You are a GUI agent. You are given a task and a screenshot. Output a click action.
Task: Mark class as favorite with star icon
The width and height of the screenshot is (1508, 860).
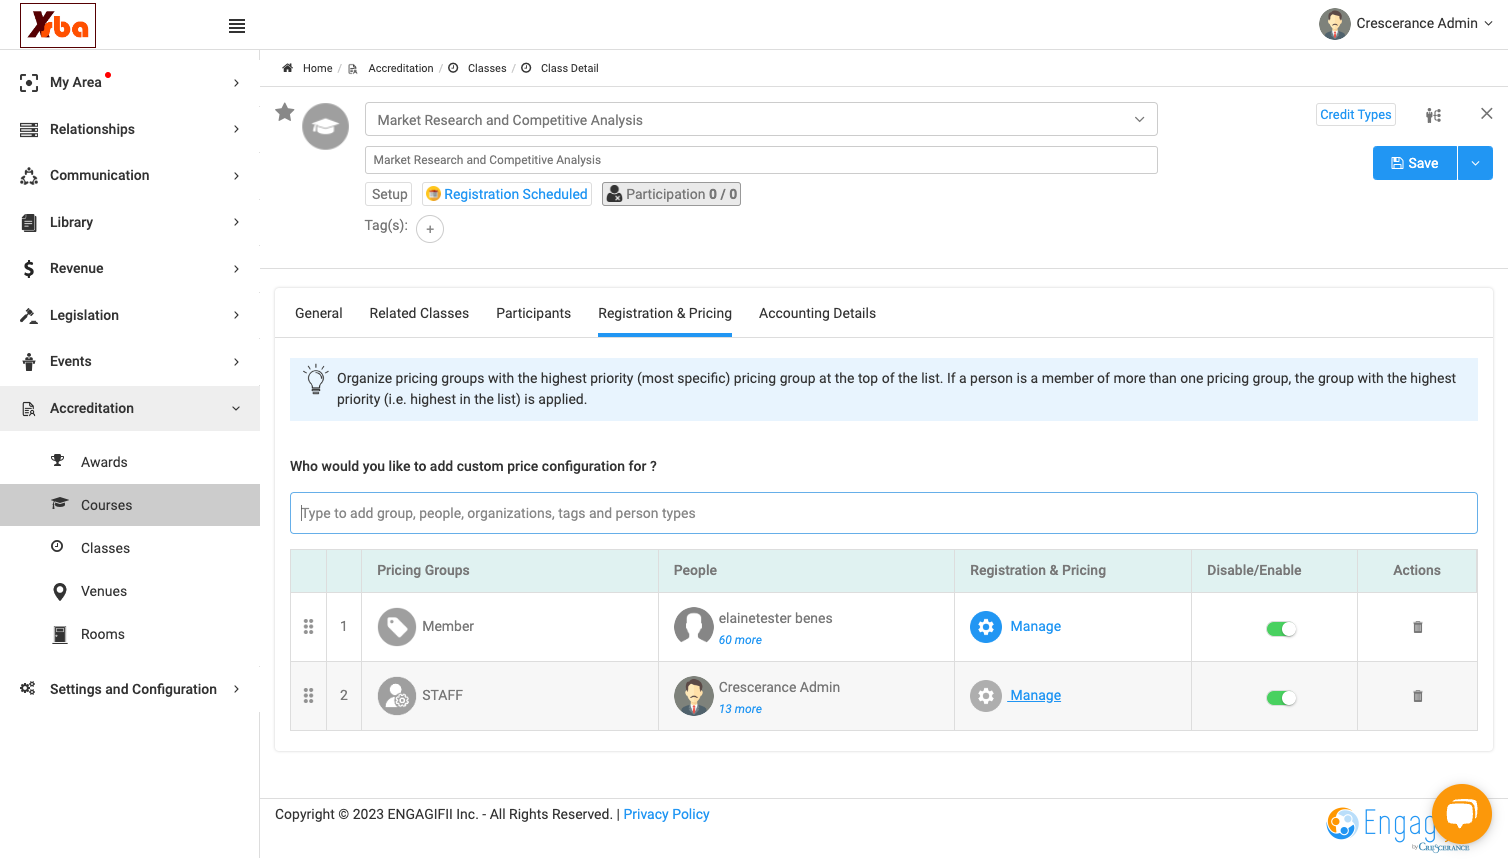[285, 112]
